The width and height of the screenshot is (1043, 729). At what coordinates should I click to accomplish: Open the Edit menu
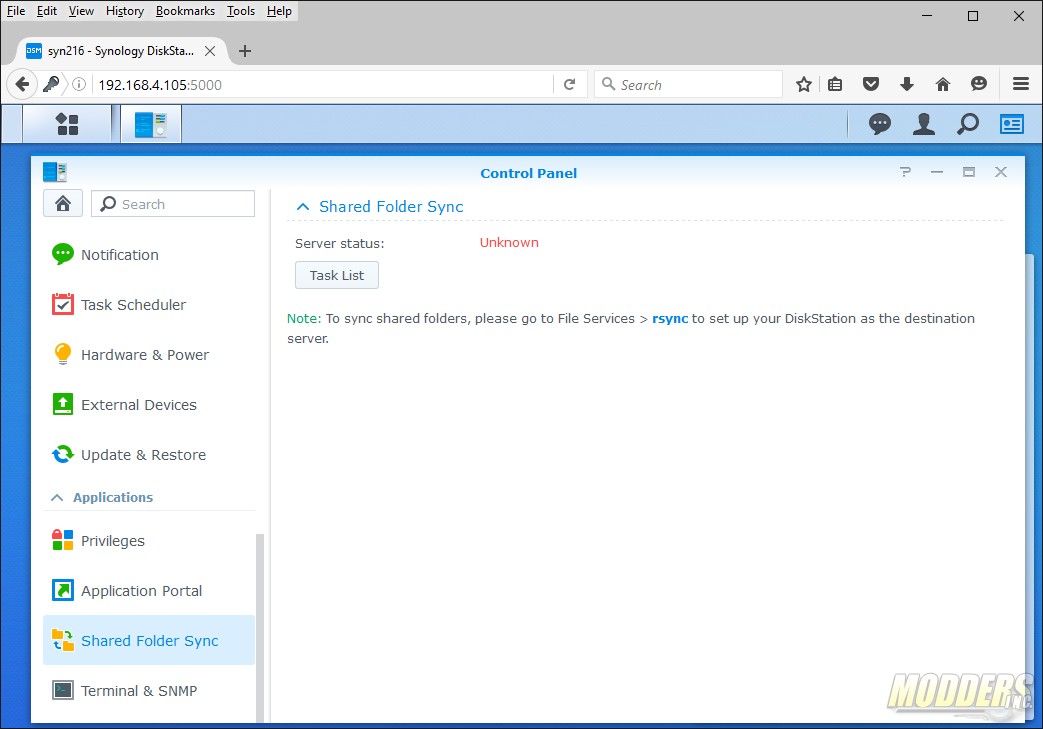point(47,11)
